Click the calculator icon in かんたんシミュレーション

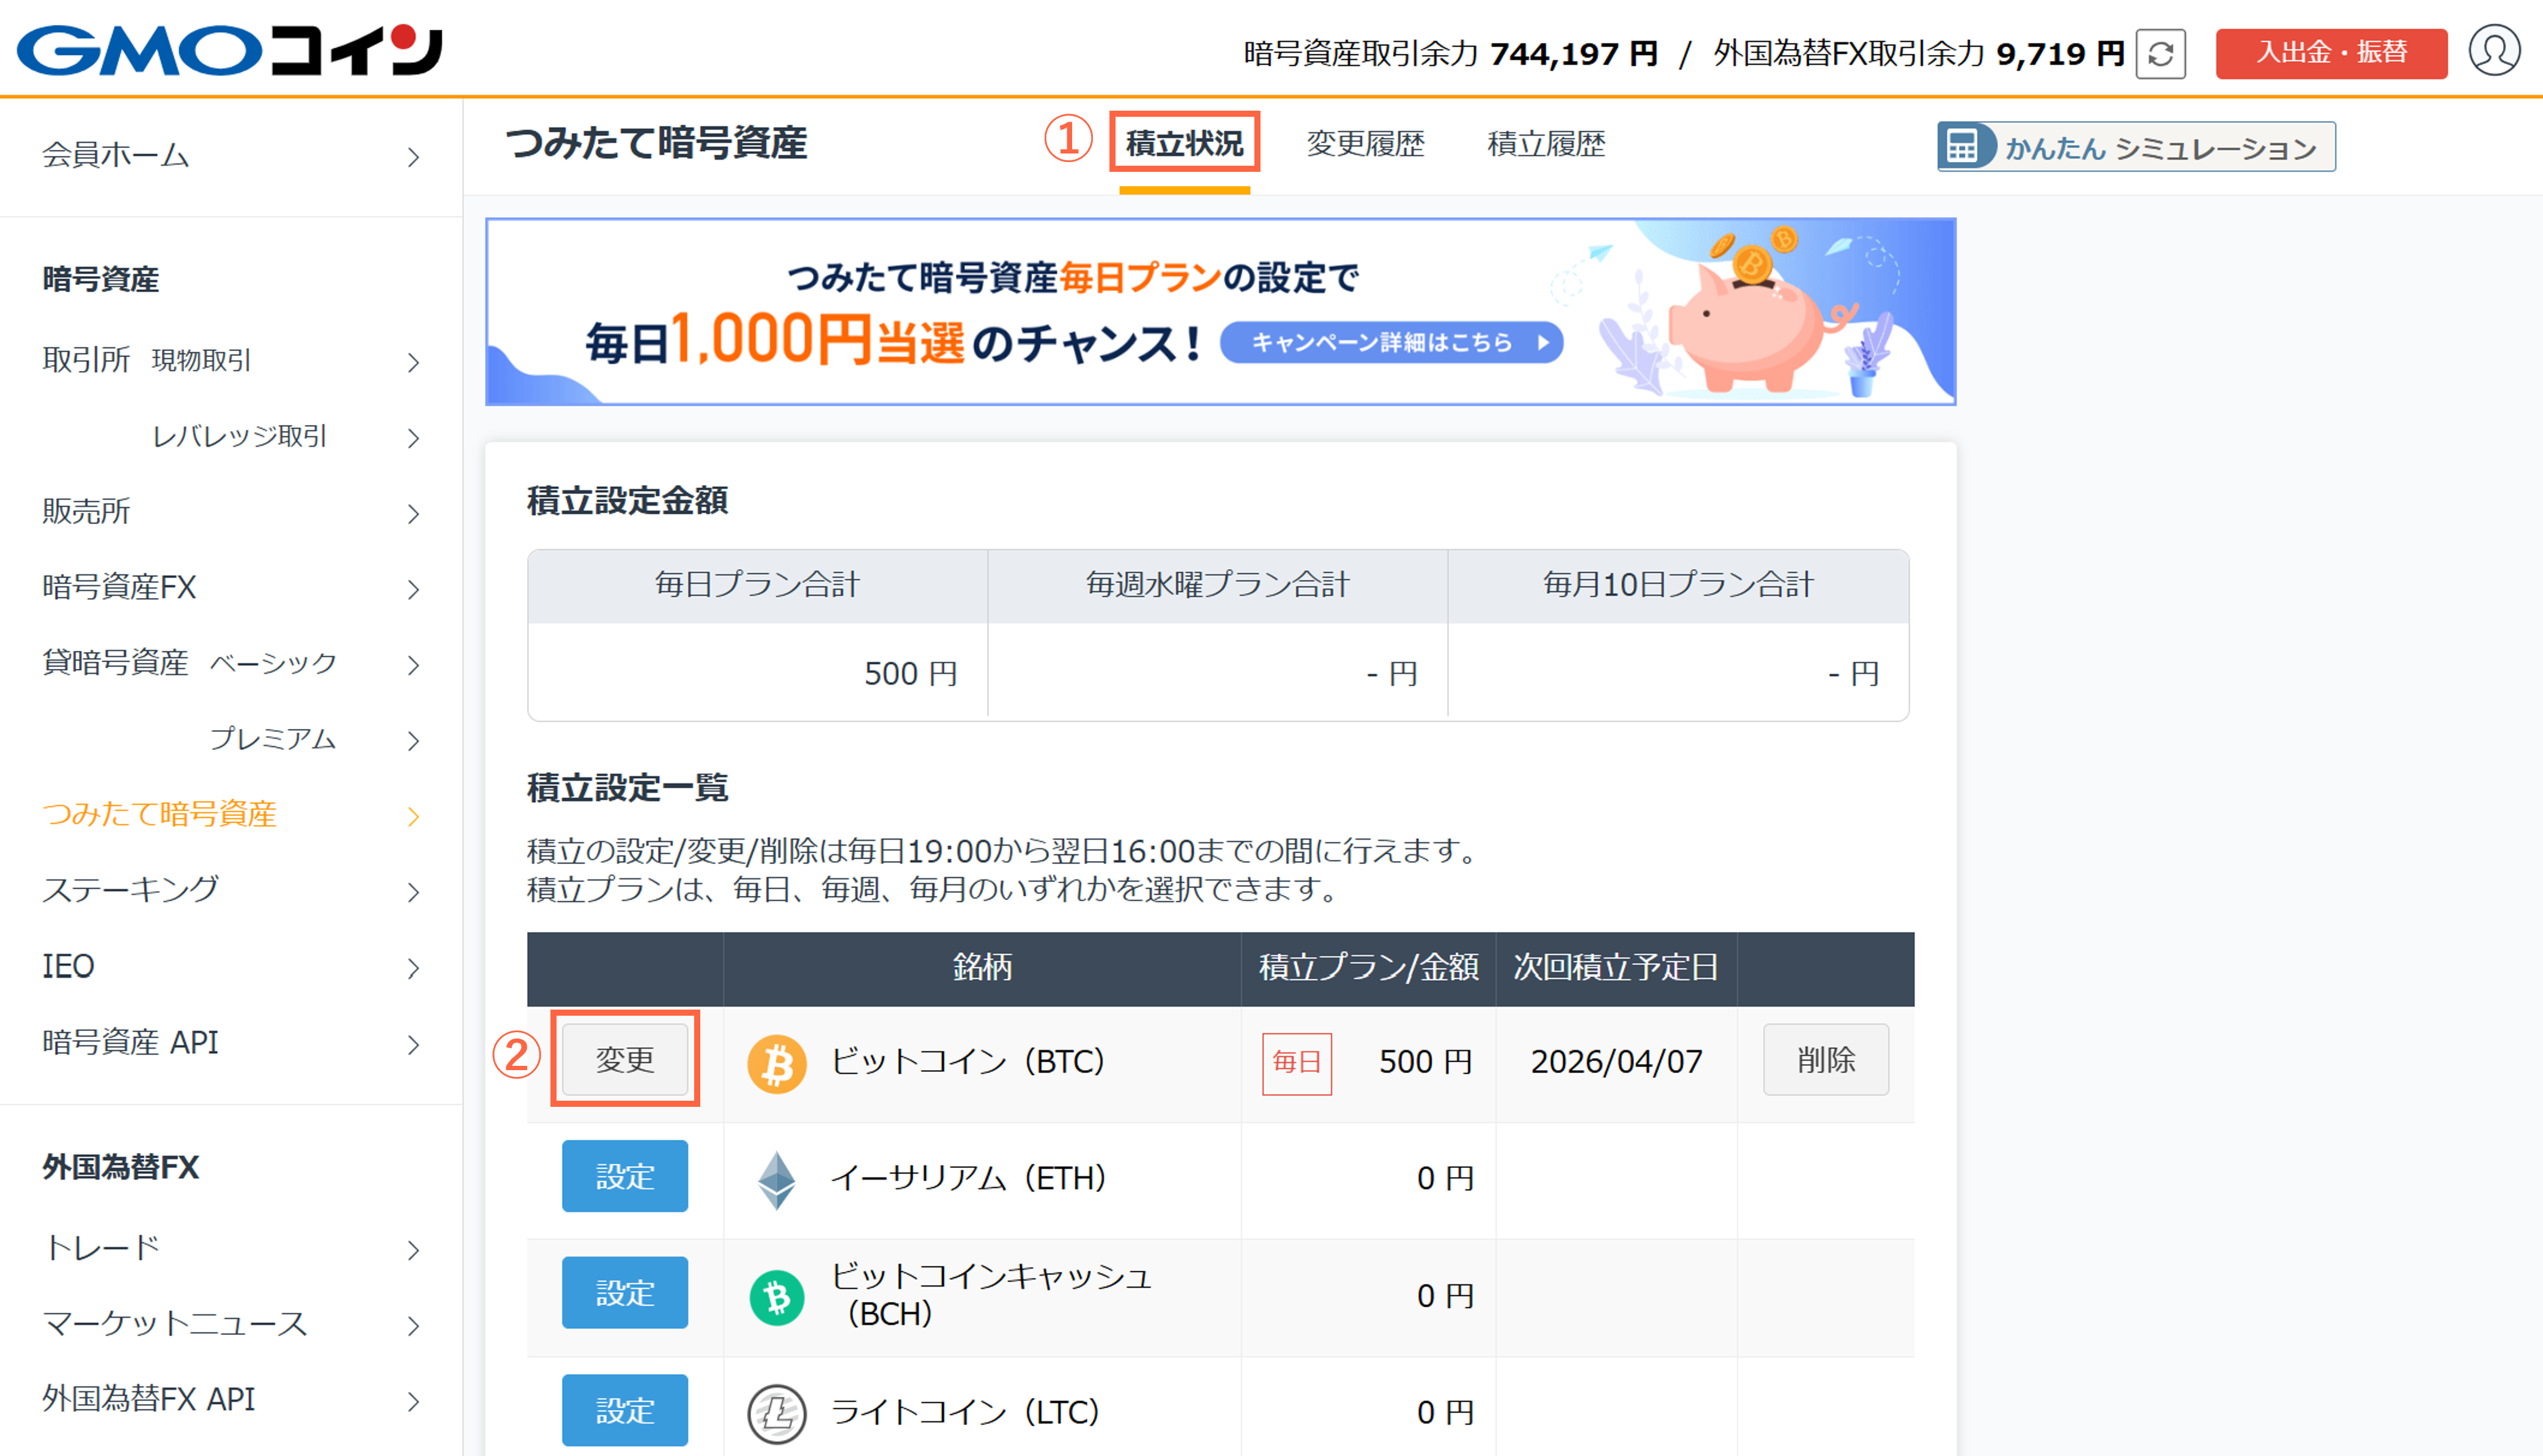[x=1961, y=147]
